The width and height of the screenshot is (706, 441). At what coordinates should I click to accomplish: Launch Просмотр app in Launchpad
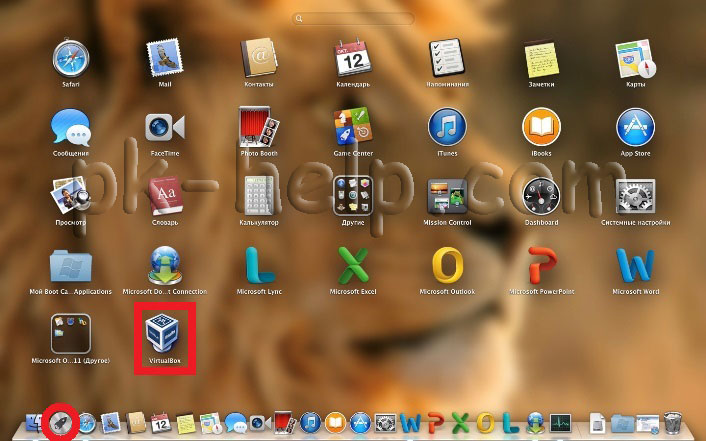[x=71, y=196]
